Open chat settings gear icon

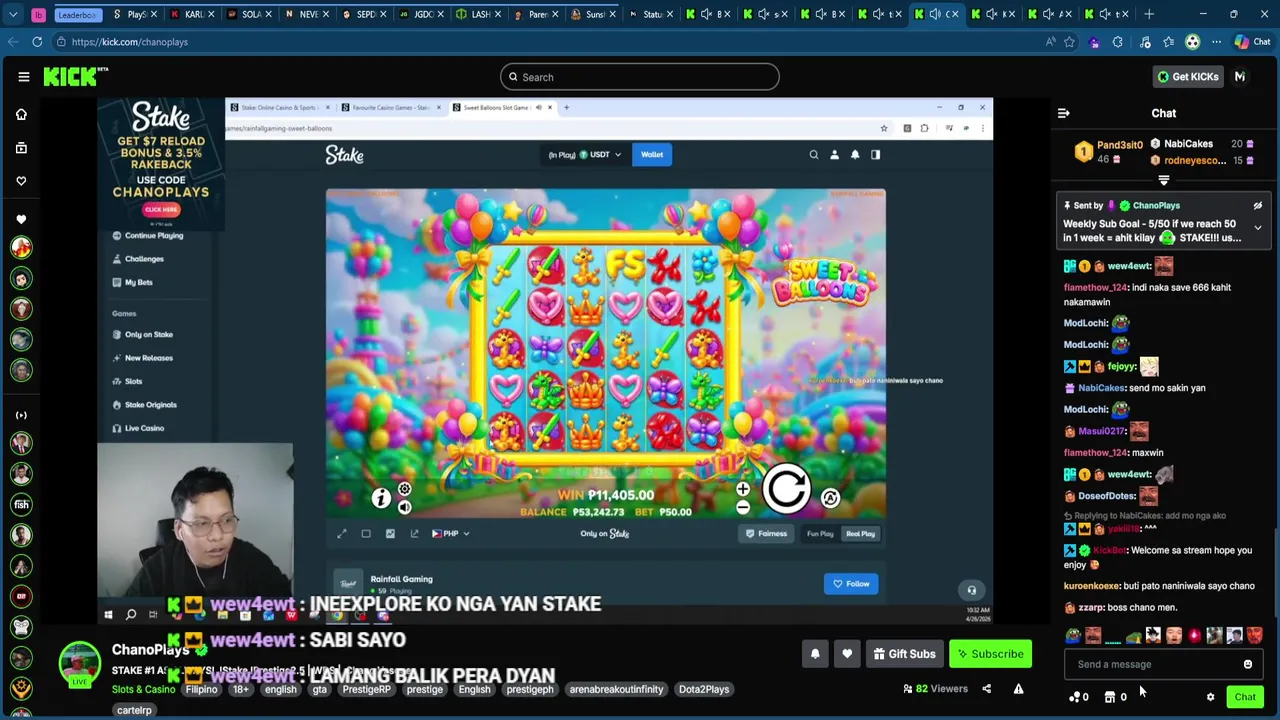coord(1210,697)
